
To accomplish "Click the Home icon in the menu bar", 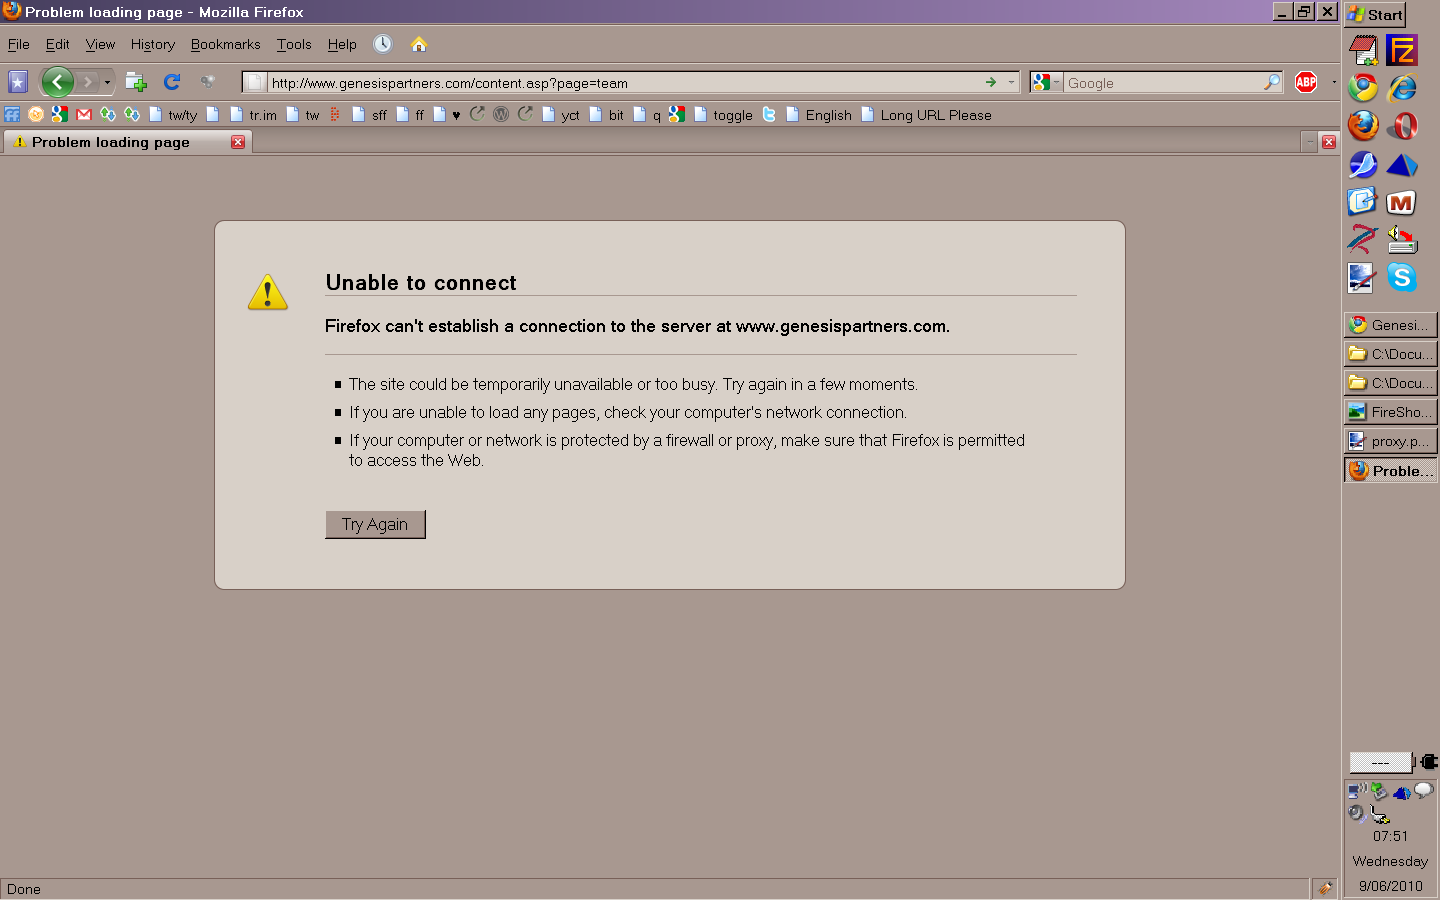I will (x=419, y=44).
